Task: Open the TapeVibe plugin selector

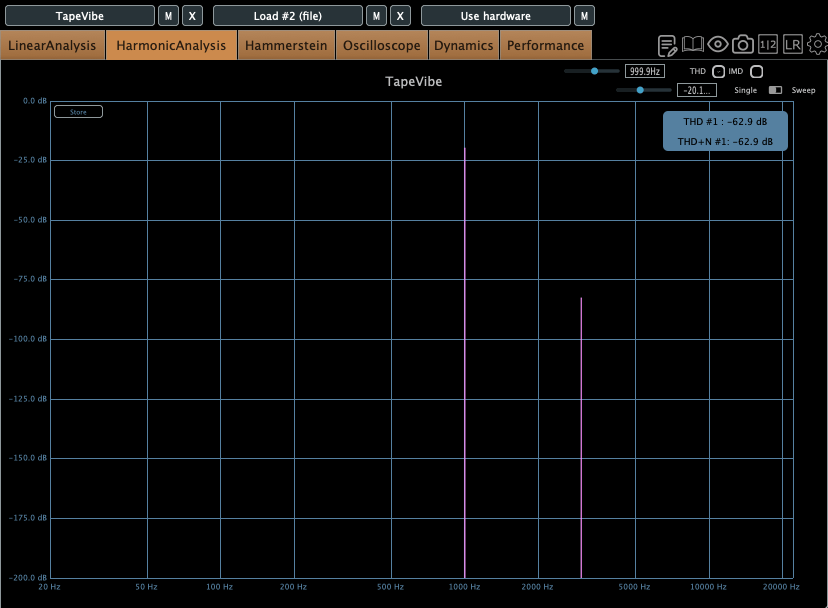Action: click(x=79, y=16)
